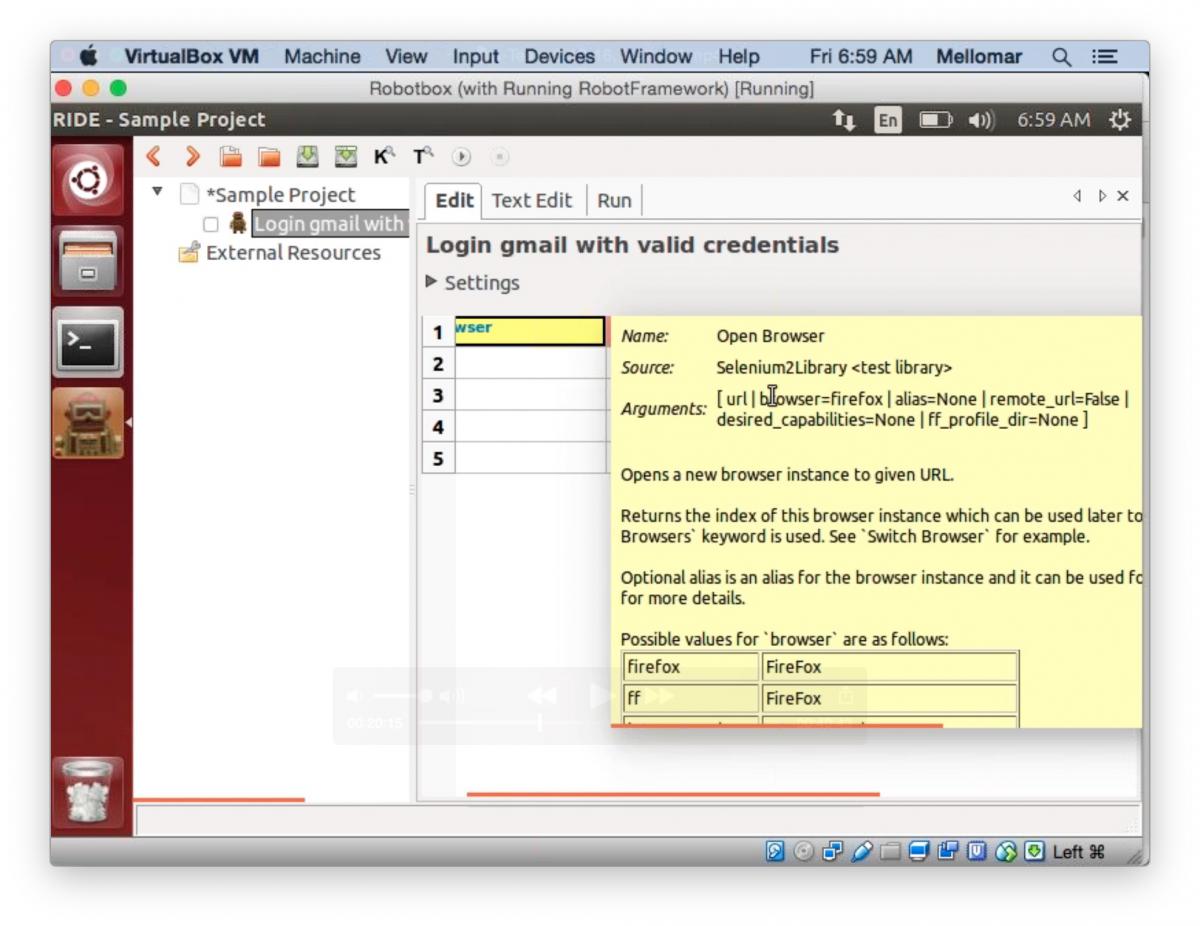This screenshot has width=1200, height=926.
Task: Go back using the left chevron toolbar icon
Action: click(154, 156)
